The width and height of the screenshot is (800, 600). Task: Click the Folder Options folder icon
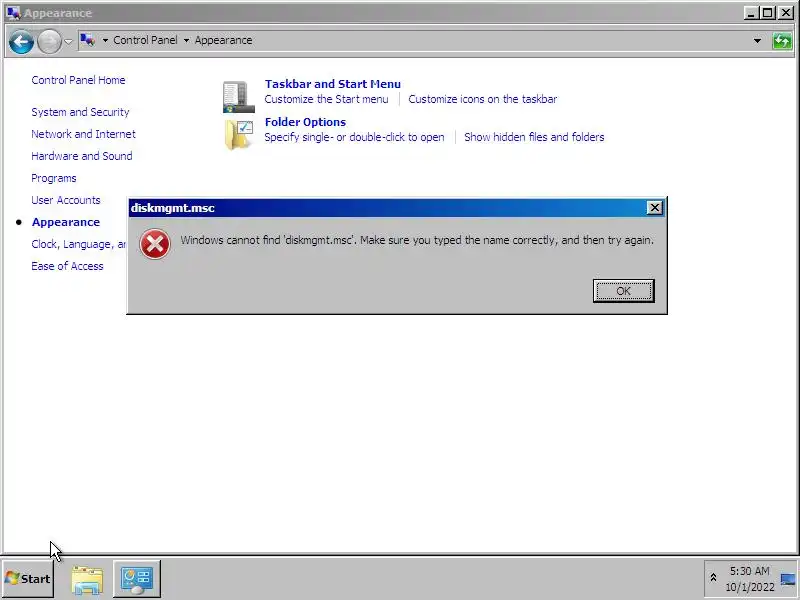tap(238, 134)
